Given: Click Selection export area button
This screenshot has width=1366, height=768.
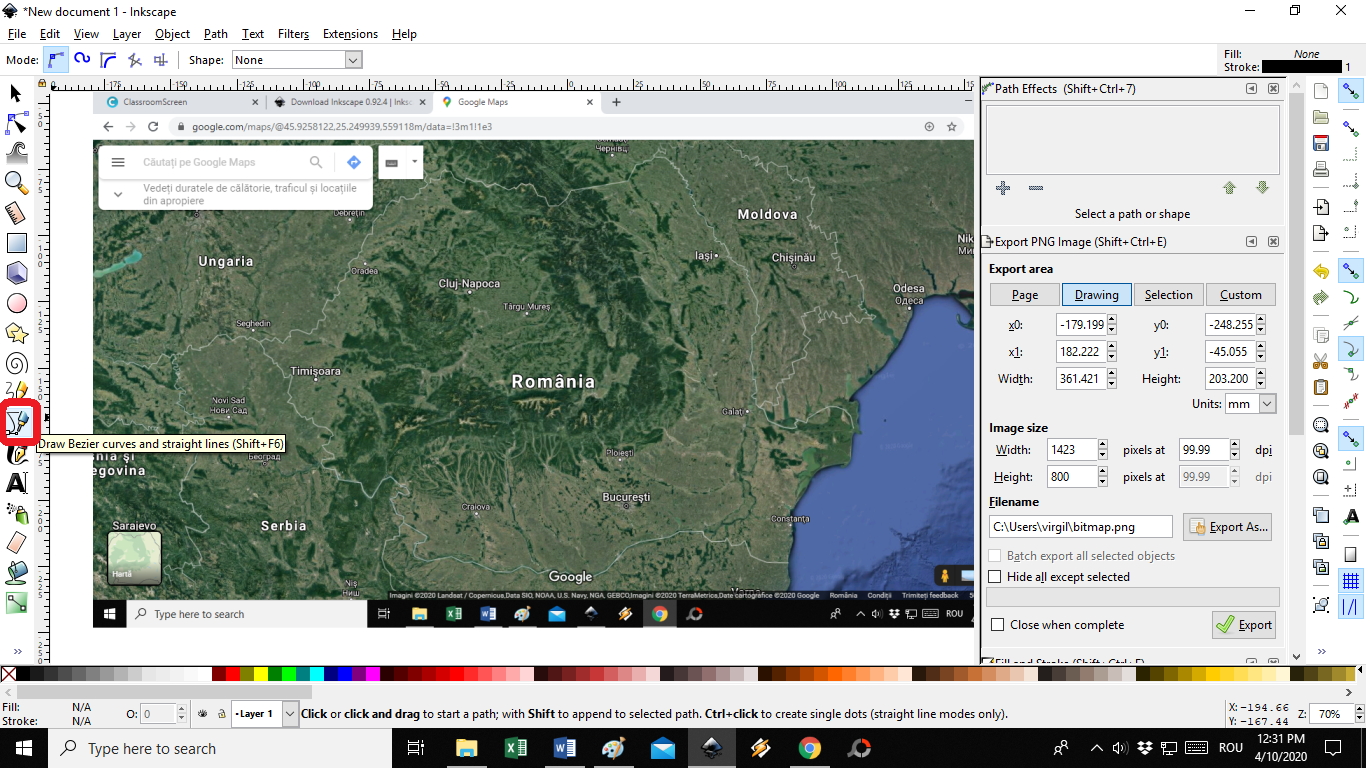Looking at the screenshot, I should pyautogui.click(x=1168, y=295).
